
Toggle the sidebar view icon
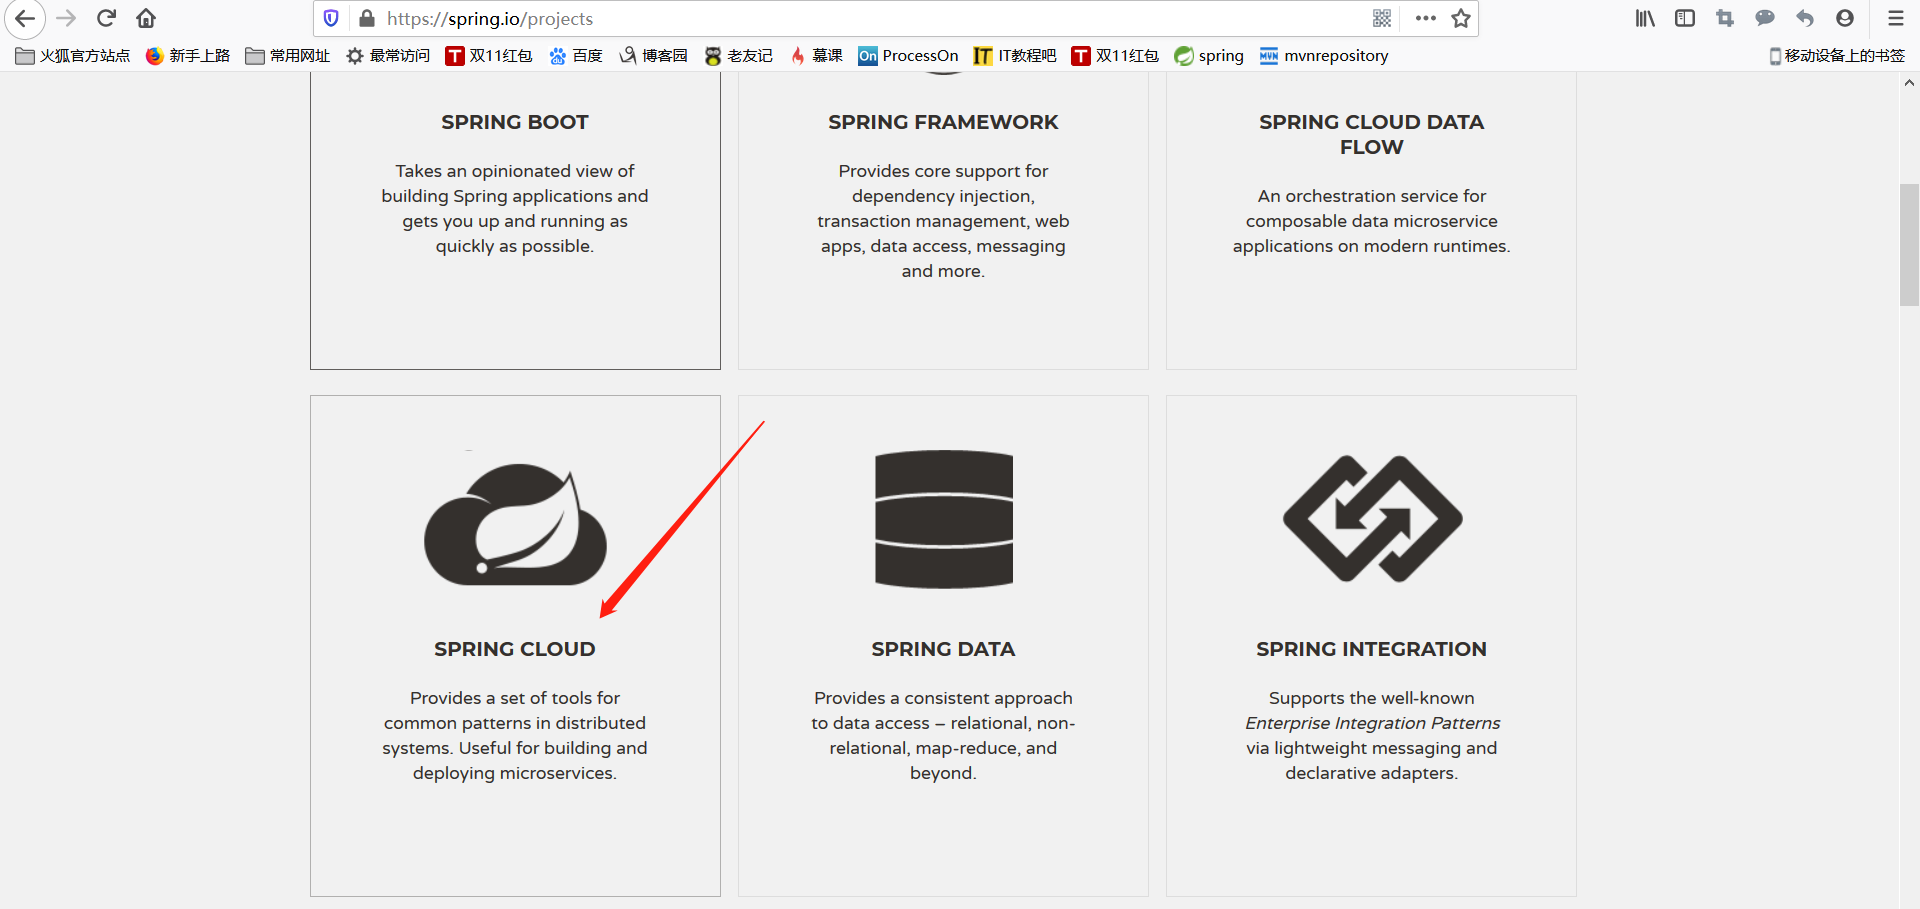pos(1685,18)
